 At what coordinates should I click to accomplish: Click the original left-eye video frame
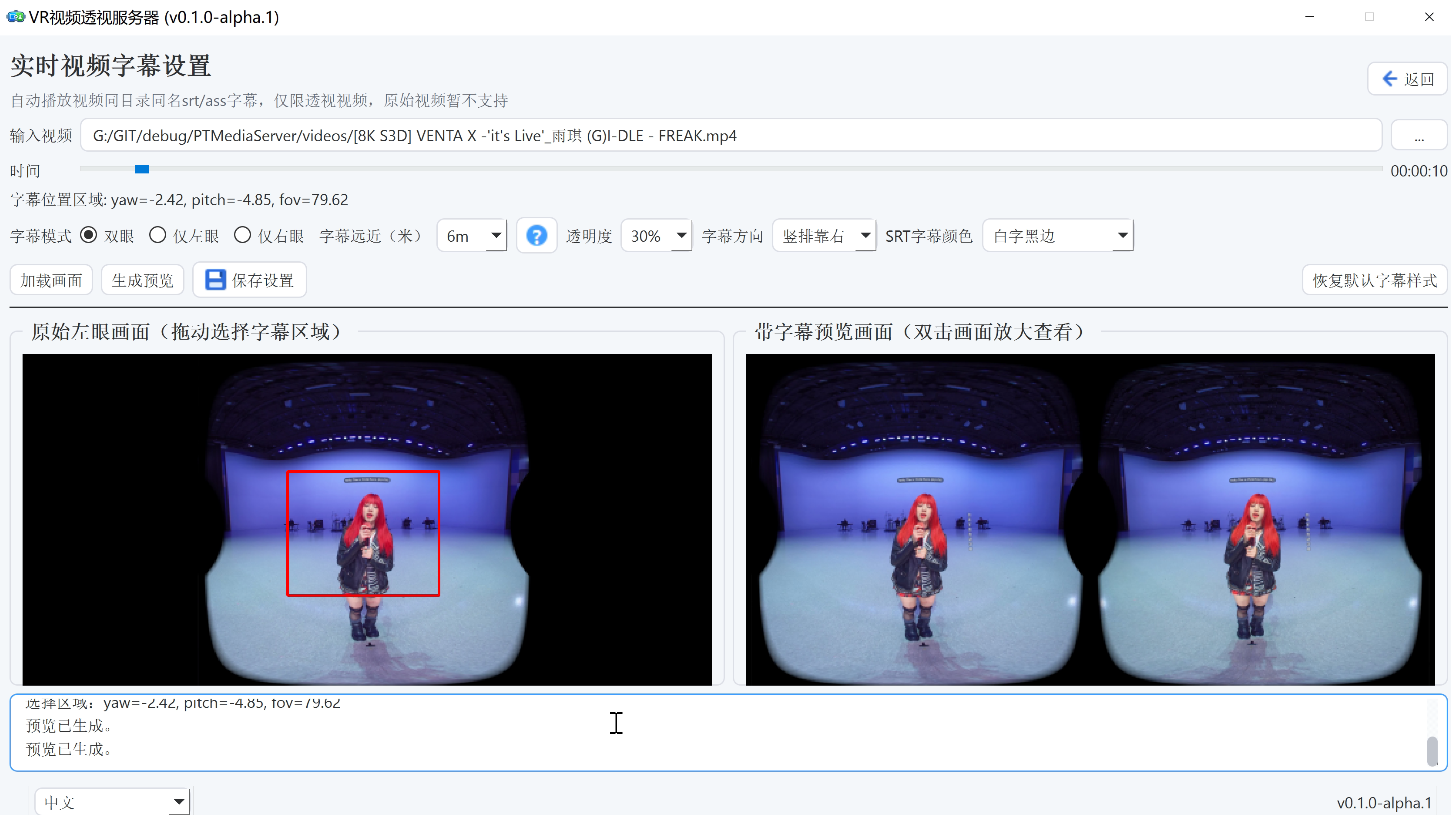click(367, 520)
